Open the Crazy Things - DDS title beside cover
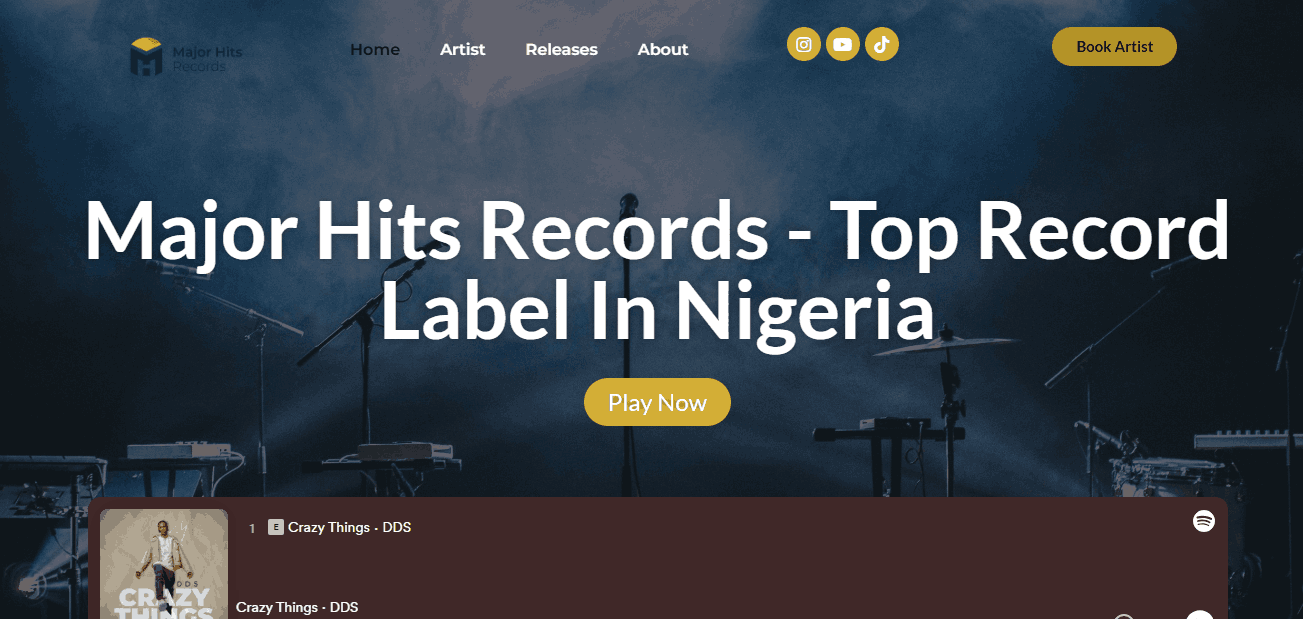The image size is (1303, 619). 297,607
